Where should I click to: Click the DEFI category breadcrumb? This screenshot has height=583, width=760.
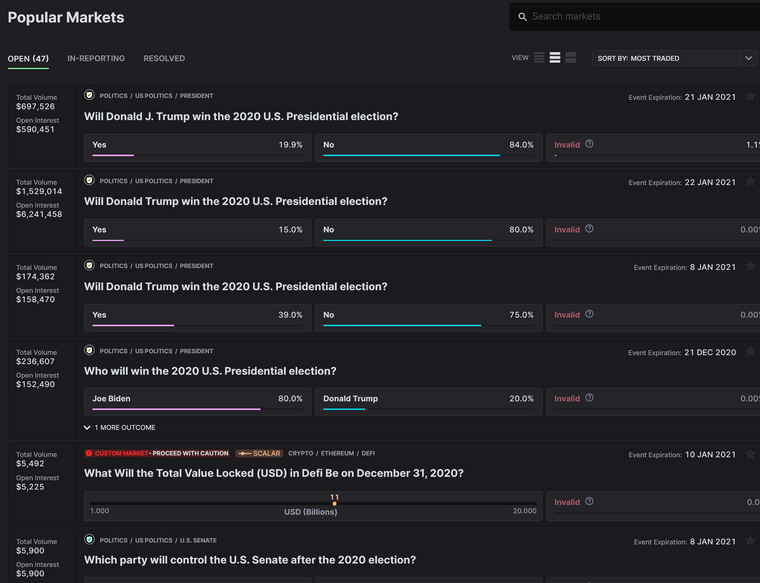368,454
